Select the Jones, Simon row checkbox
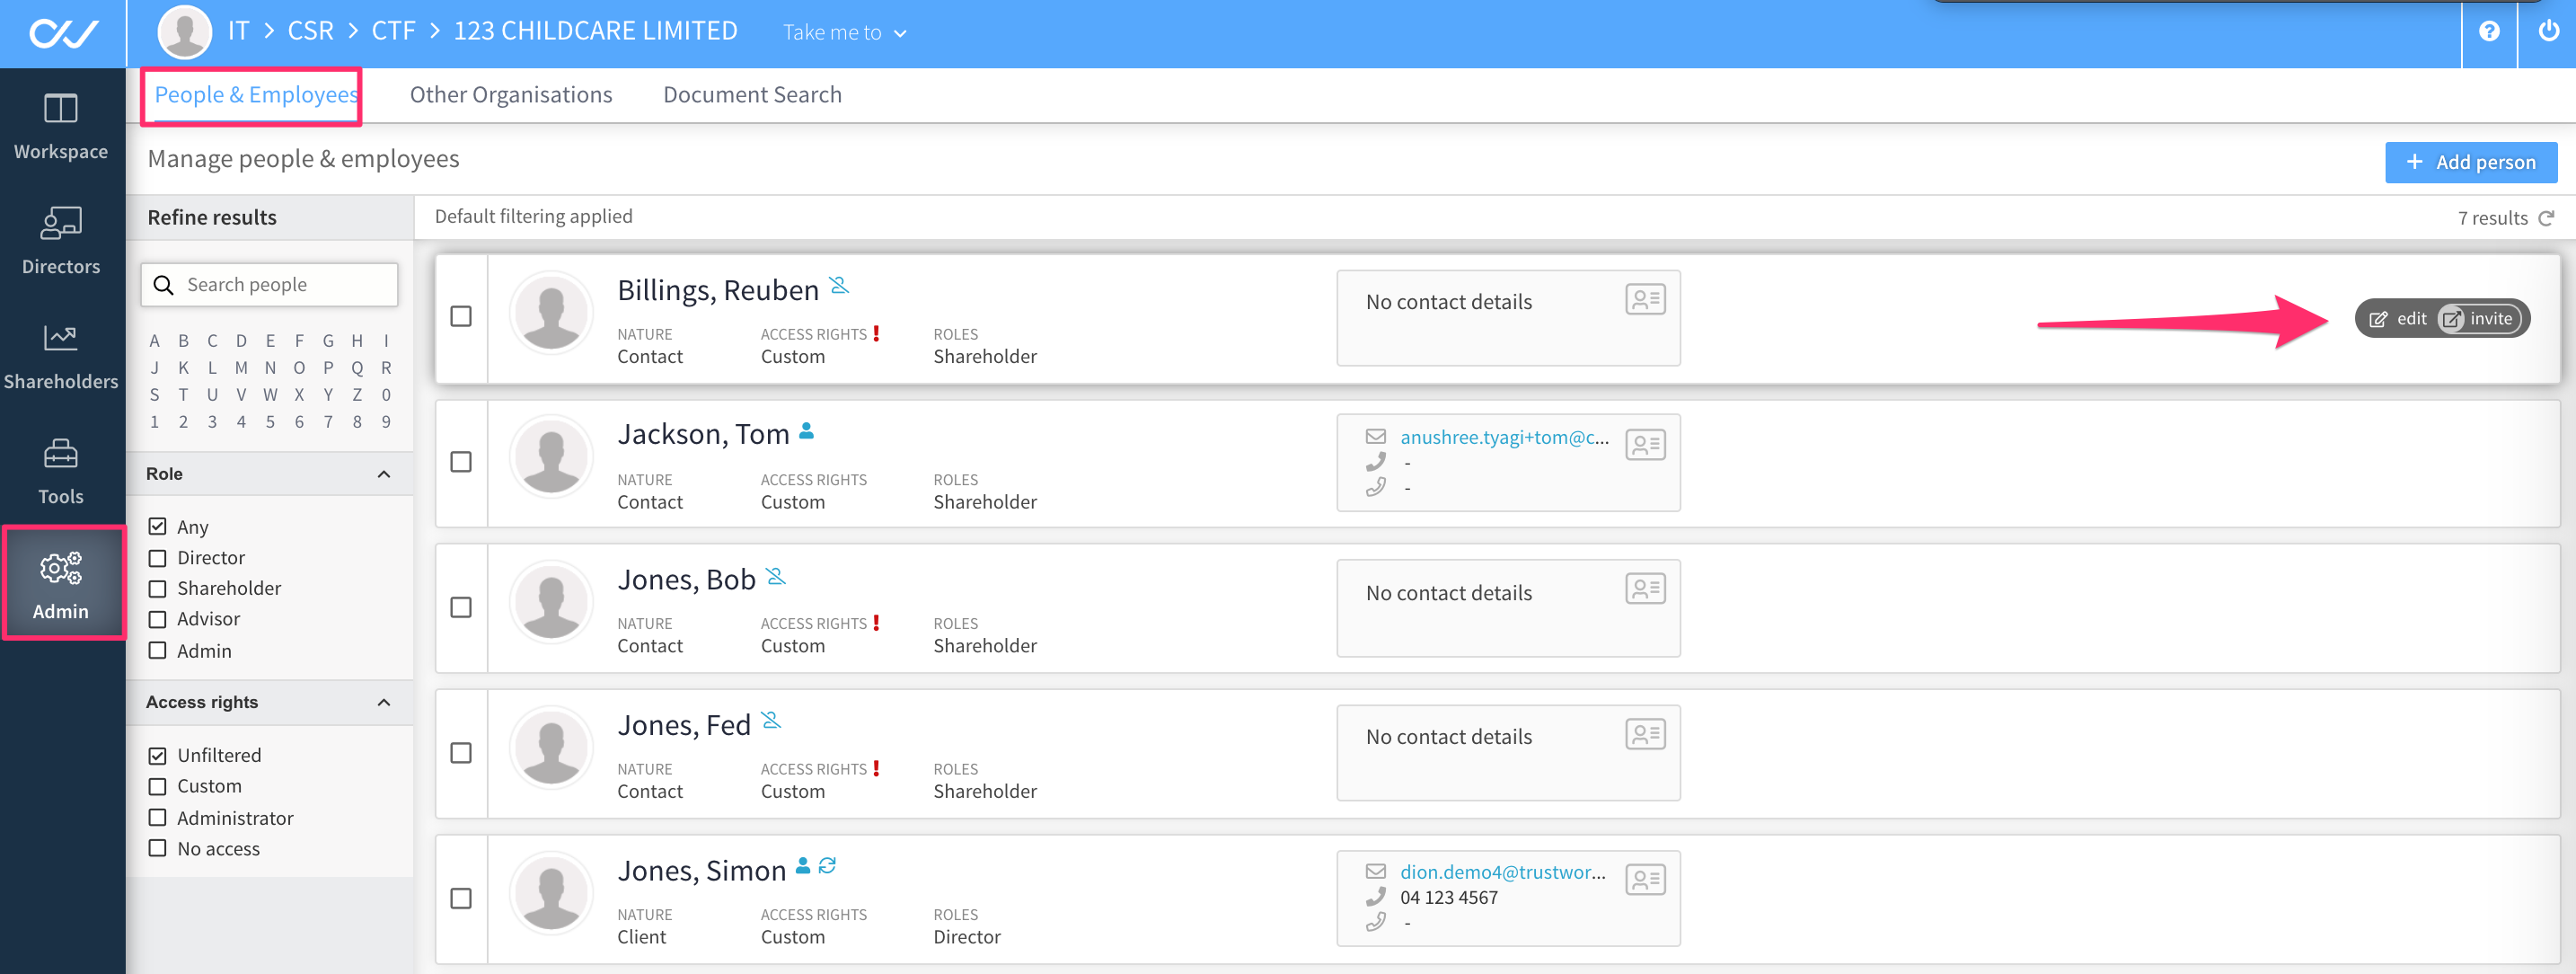The height and width of the screenshot is (974, 2576). tap(461, 899)
